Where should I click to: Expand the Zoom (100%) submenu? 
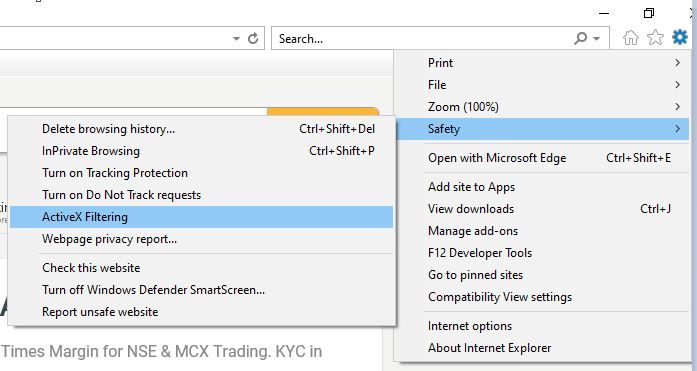coord(542,107)
